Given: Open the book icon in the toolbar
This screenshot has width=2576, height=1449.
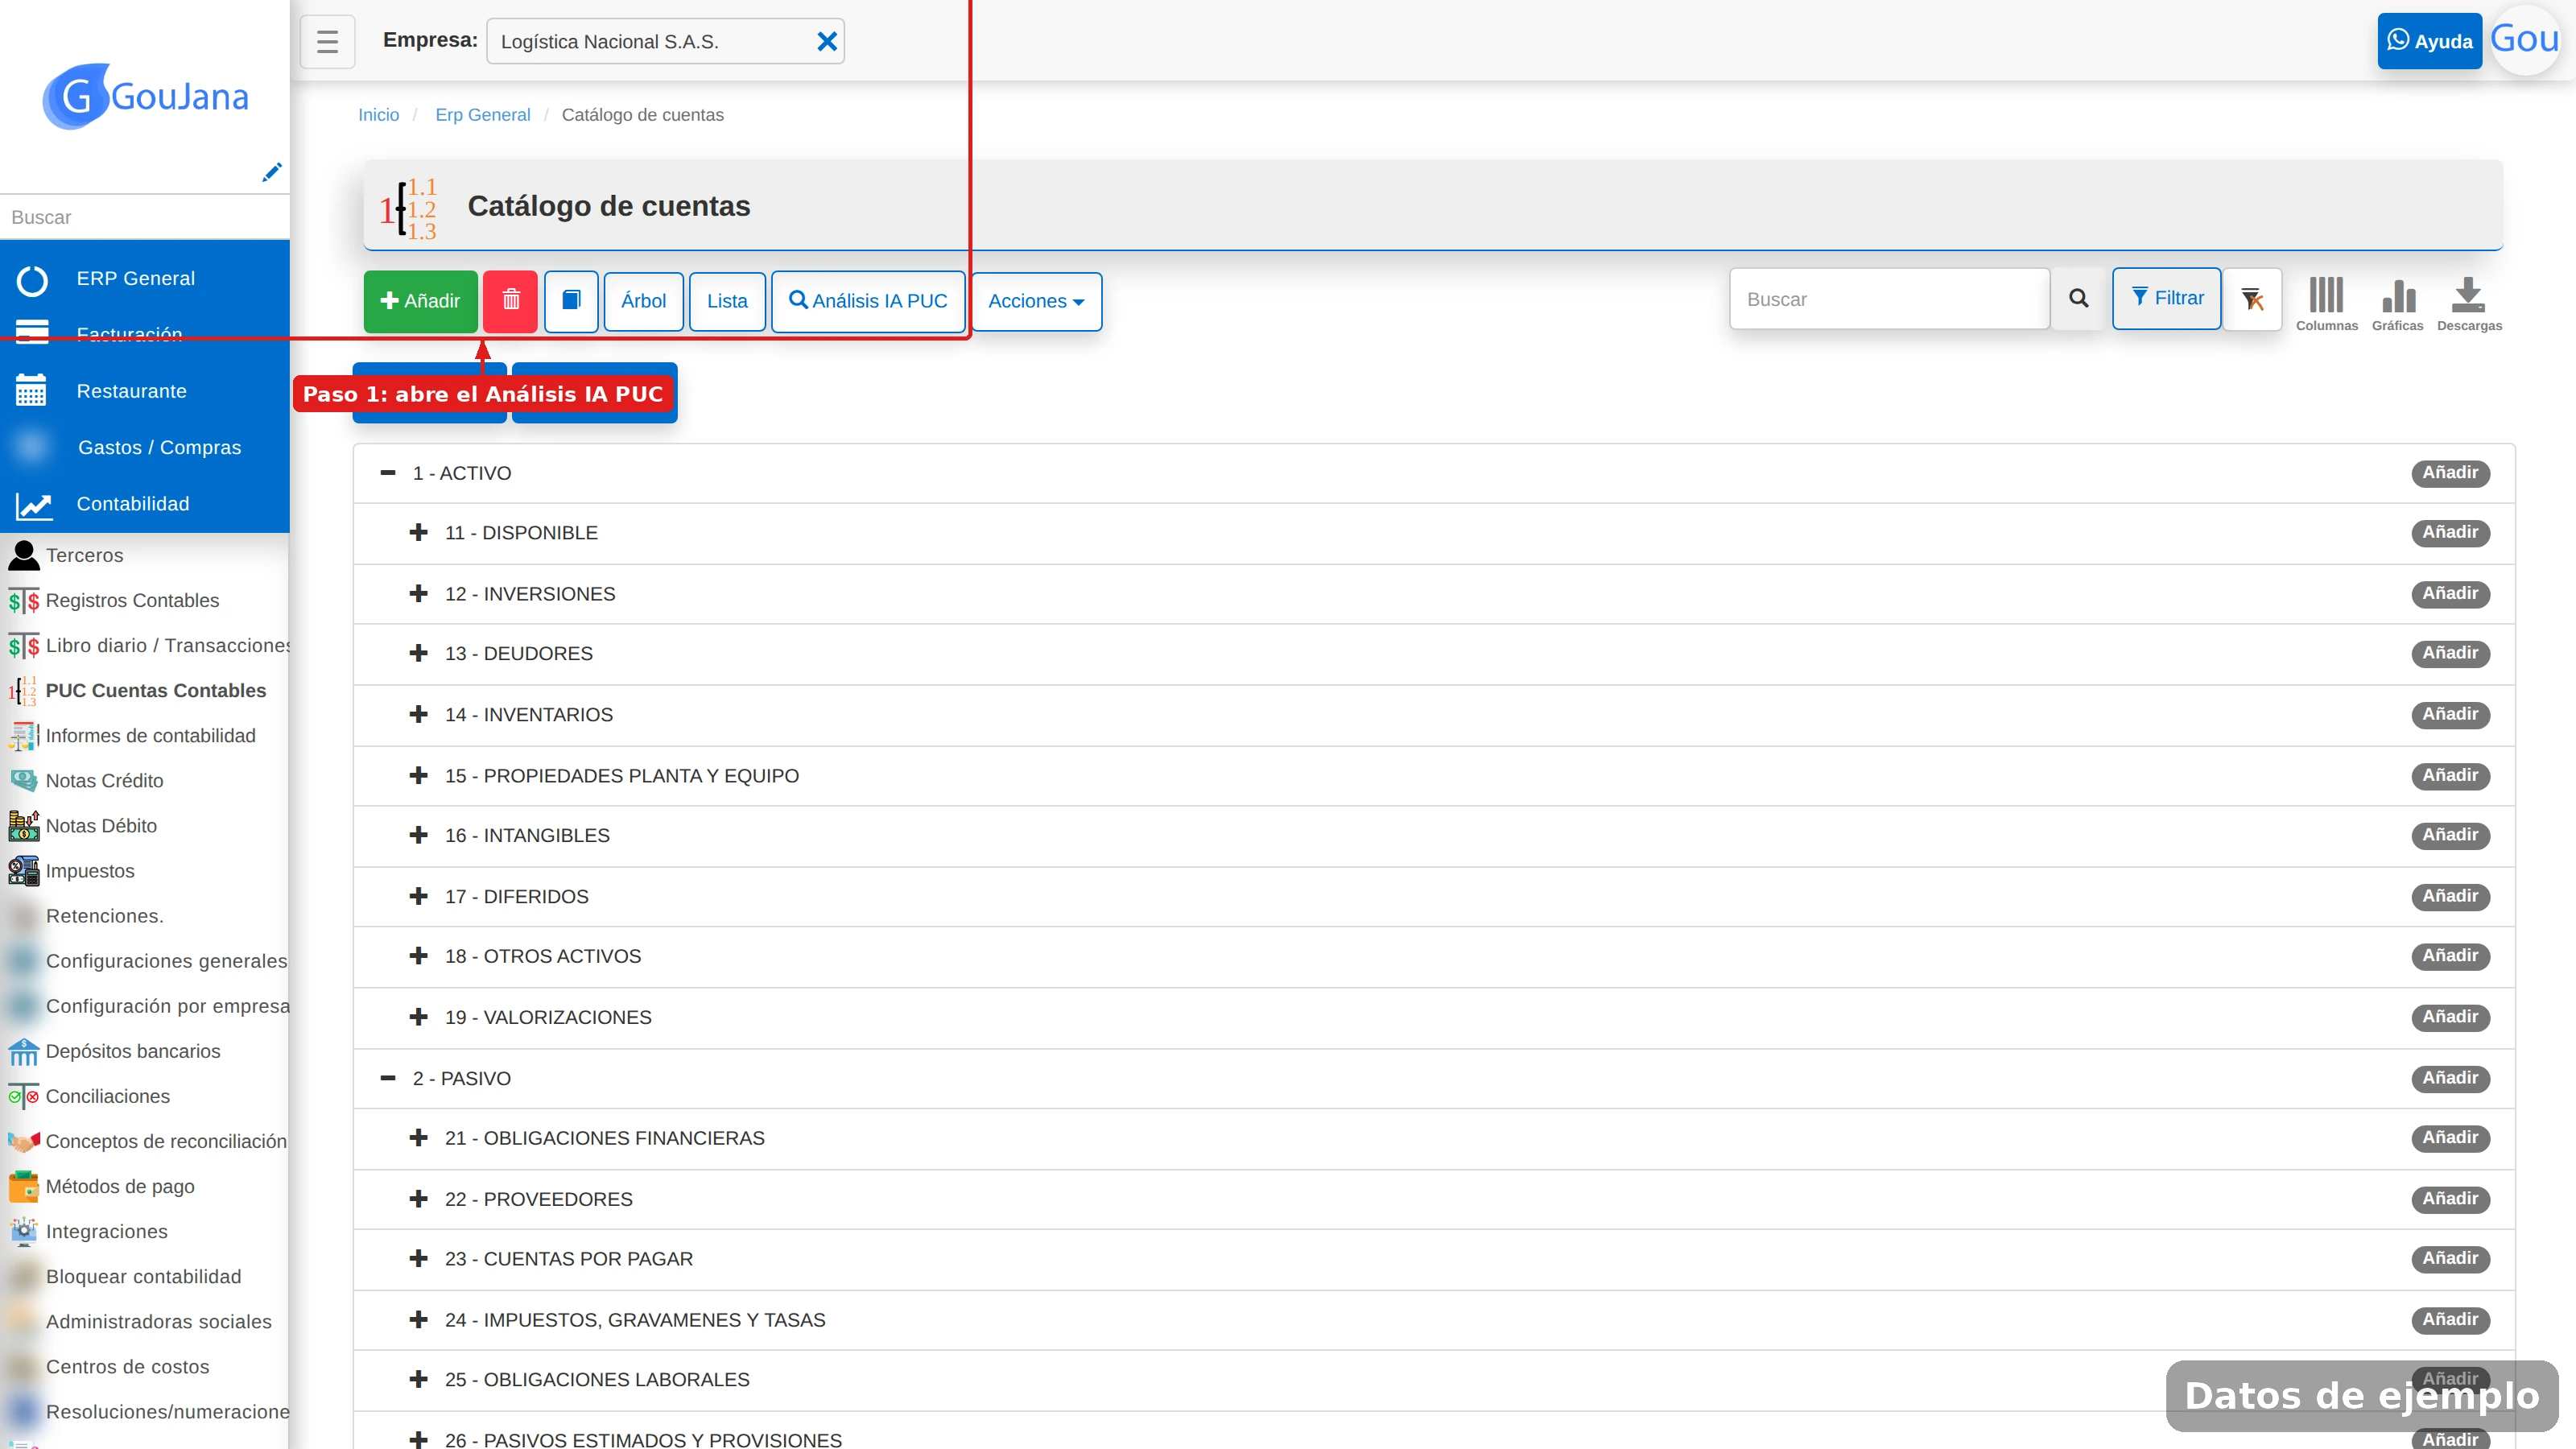Looking at the screenshot, I should [x=571, y=300].
